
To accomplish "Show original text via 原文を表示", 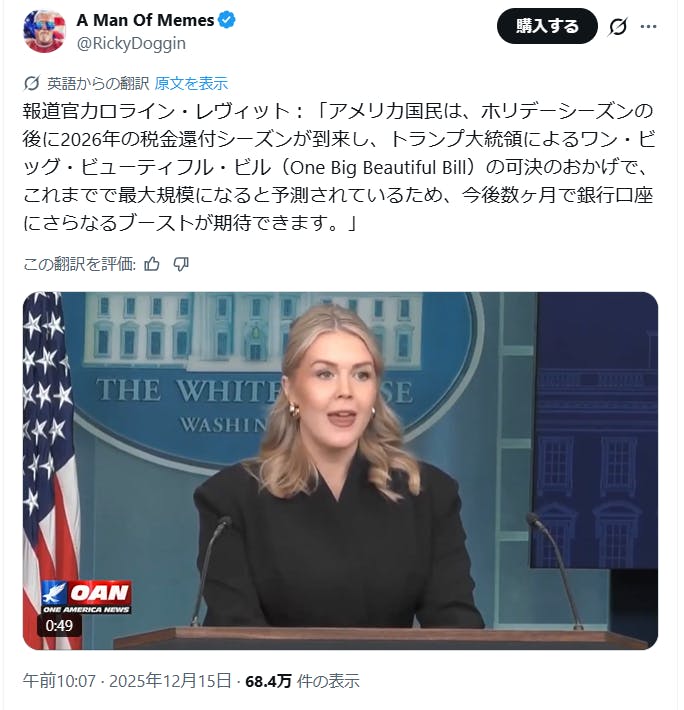I will tap(191, 83).
